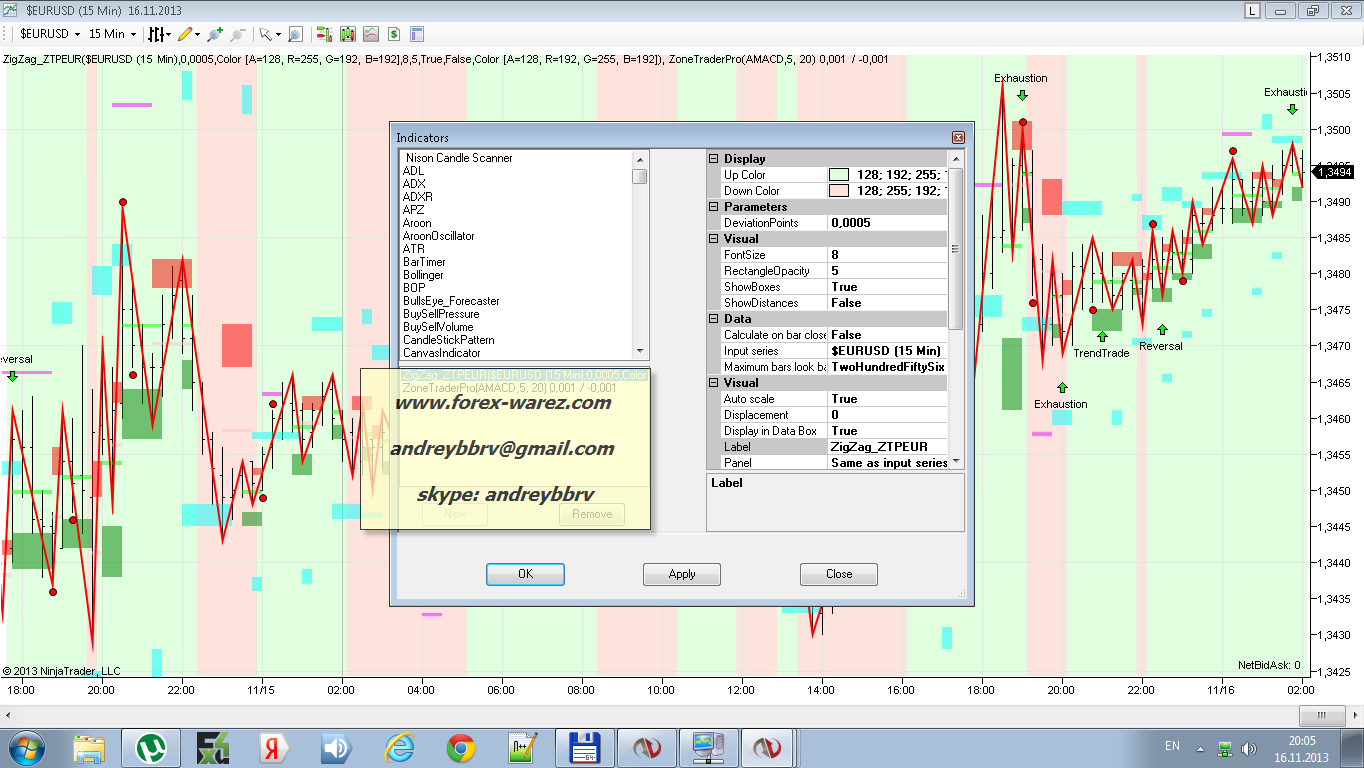This screenshot has width=1364, height=768.
Task: Click the candlestick data series icon
Action: pyautogui.click(x=348, y=34)
